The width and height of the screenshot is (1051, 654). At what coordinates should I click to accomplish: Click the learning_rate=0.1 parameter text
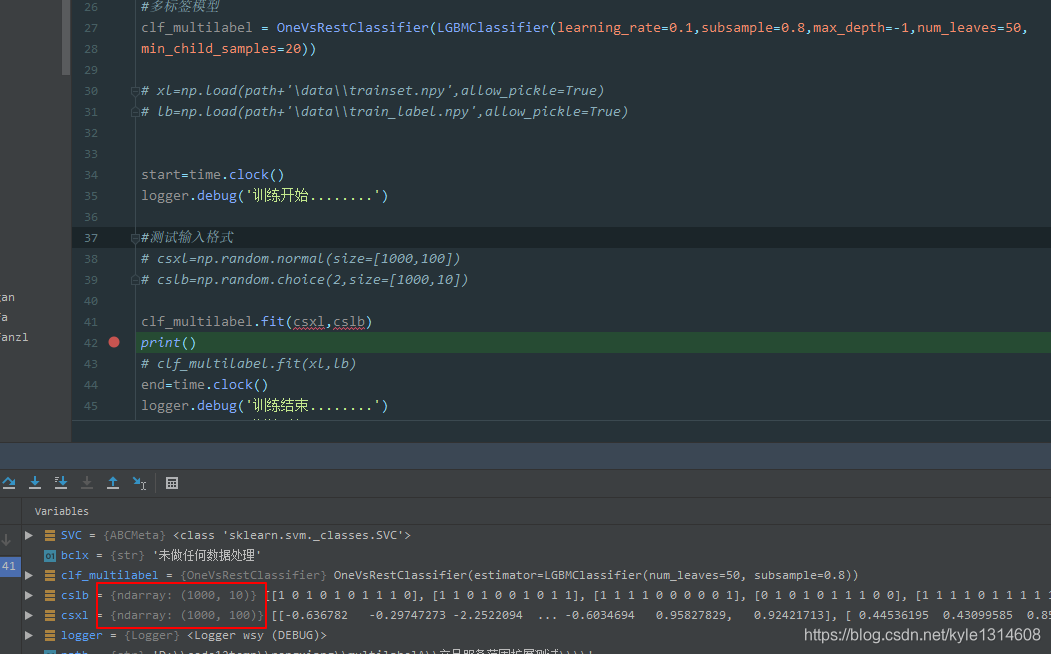click(625, 27)
